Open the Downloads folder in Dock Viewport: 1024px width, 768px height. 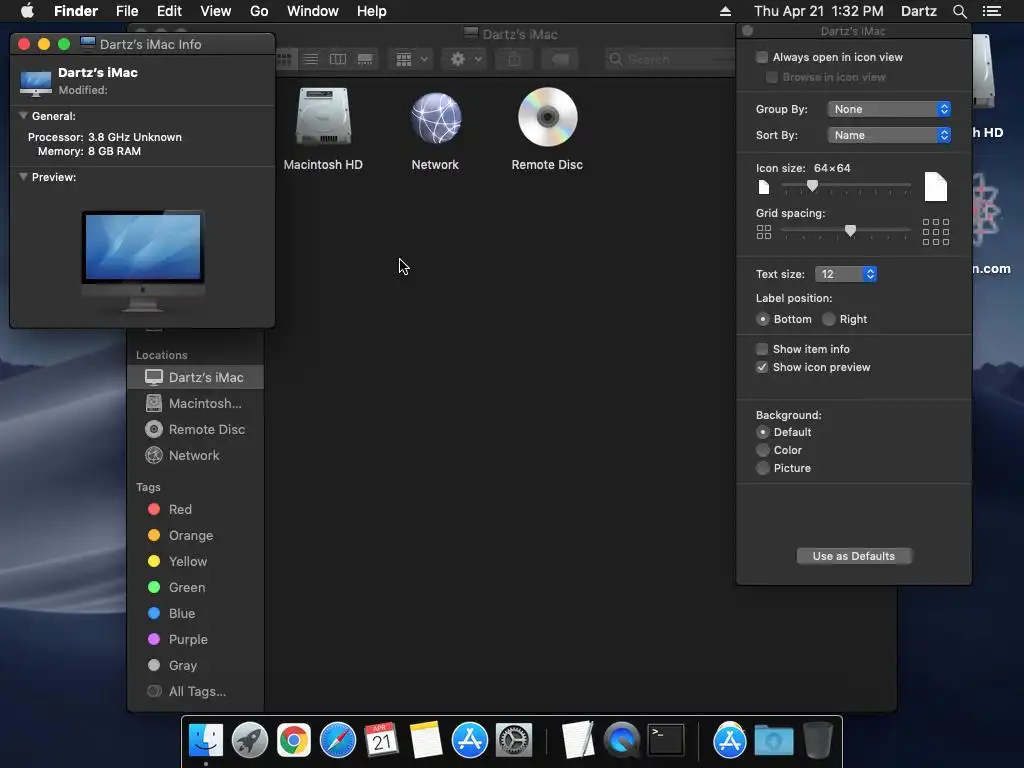click(774, 740)
